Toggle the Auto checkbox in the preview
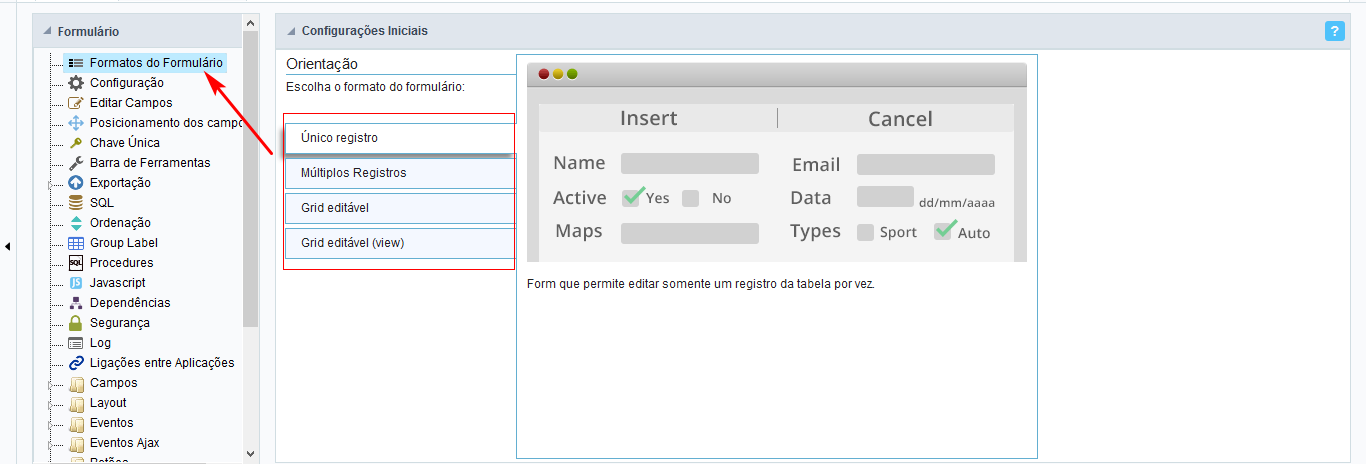This screenshot has width=1366, height=464. point(943,232)
